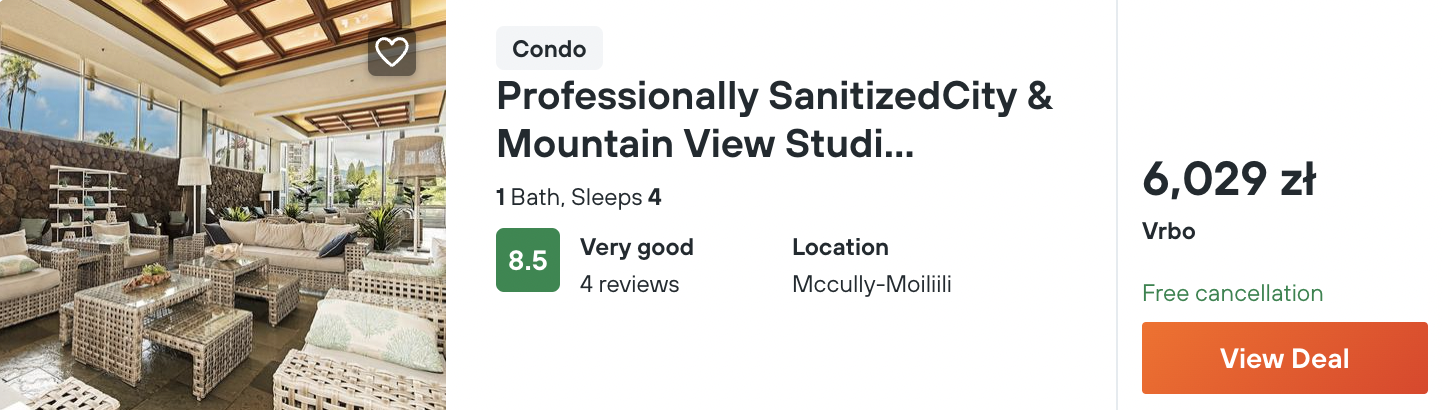The image size is (1442, 410).
Task: Click the 8.5 rating badge
Action: pos(527,261)
